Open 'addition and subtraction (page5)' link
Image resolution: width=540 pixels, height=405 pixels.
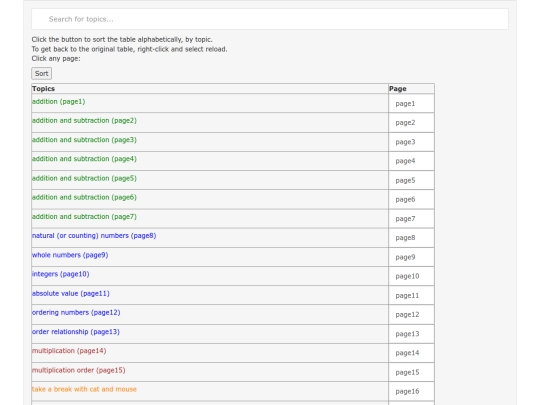84,178
